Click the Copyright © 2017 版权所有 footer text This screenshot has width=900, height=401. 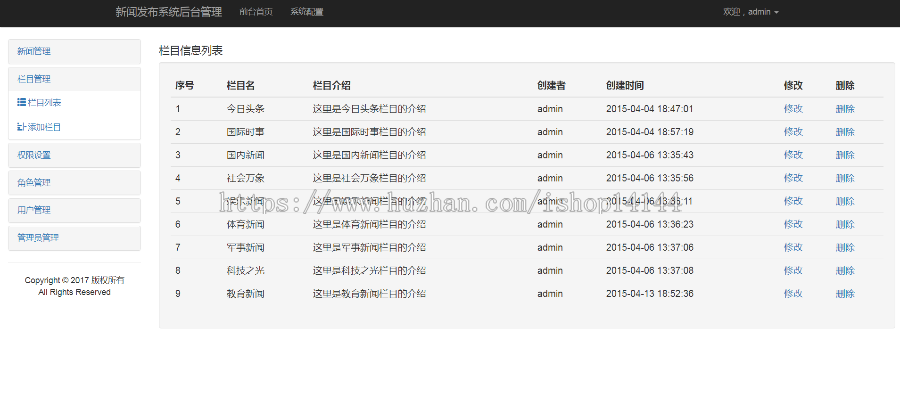[x=75, y=281]
